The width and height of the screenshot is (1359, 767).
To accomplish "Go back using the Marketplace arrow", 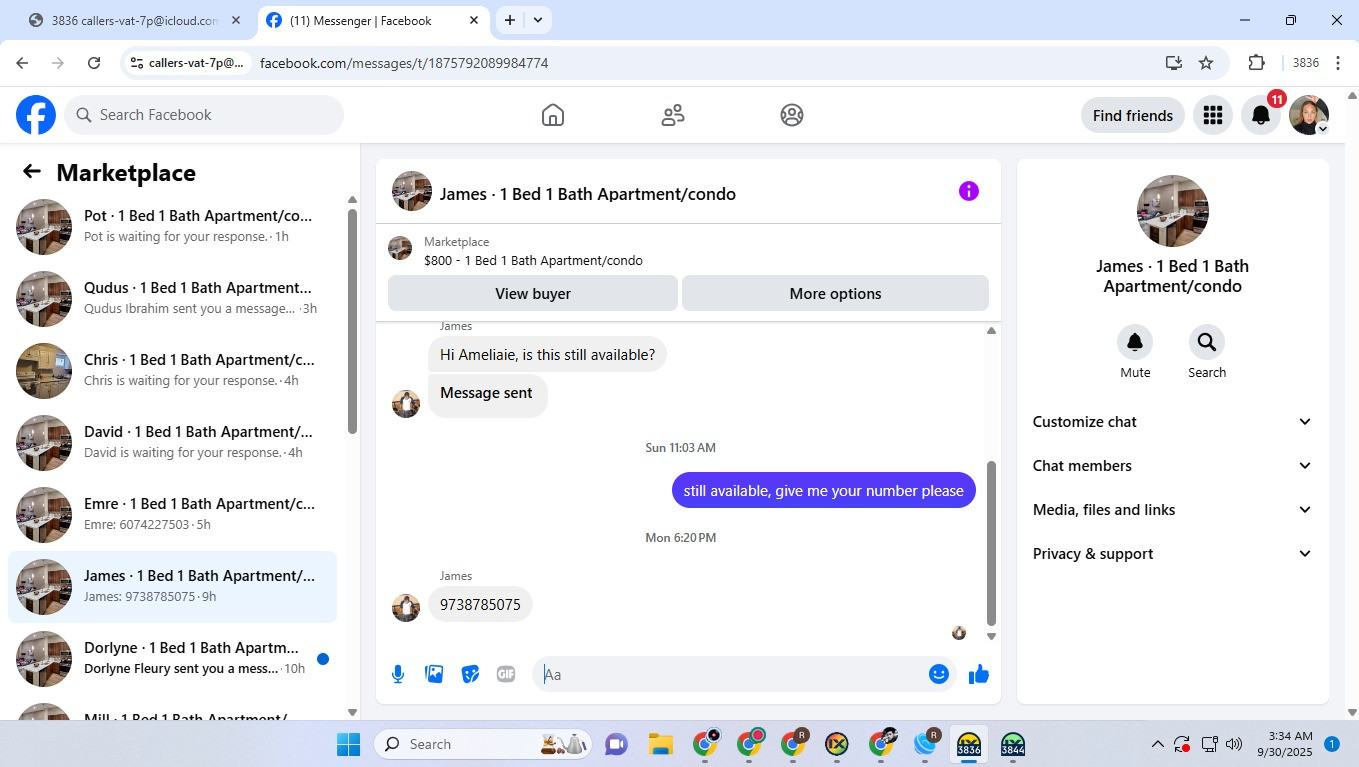I will tap(32, 172).
